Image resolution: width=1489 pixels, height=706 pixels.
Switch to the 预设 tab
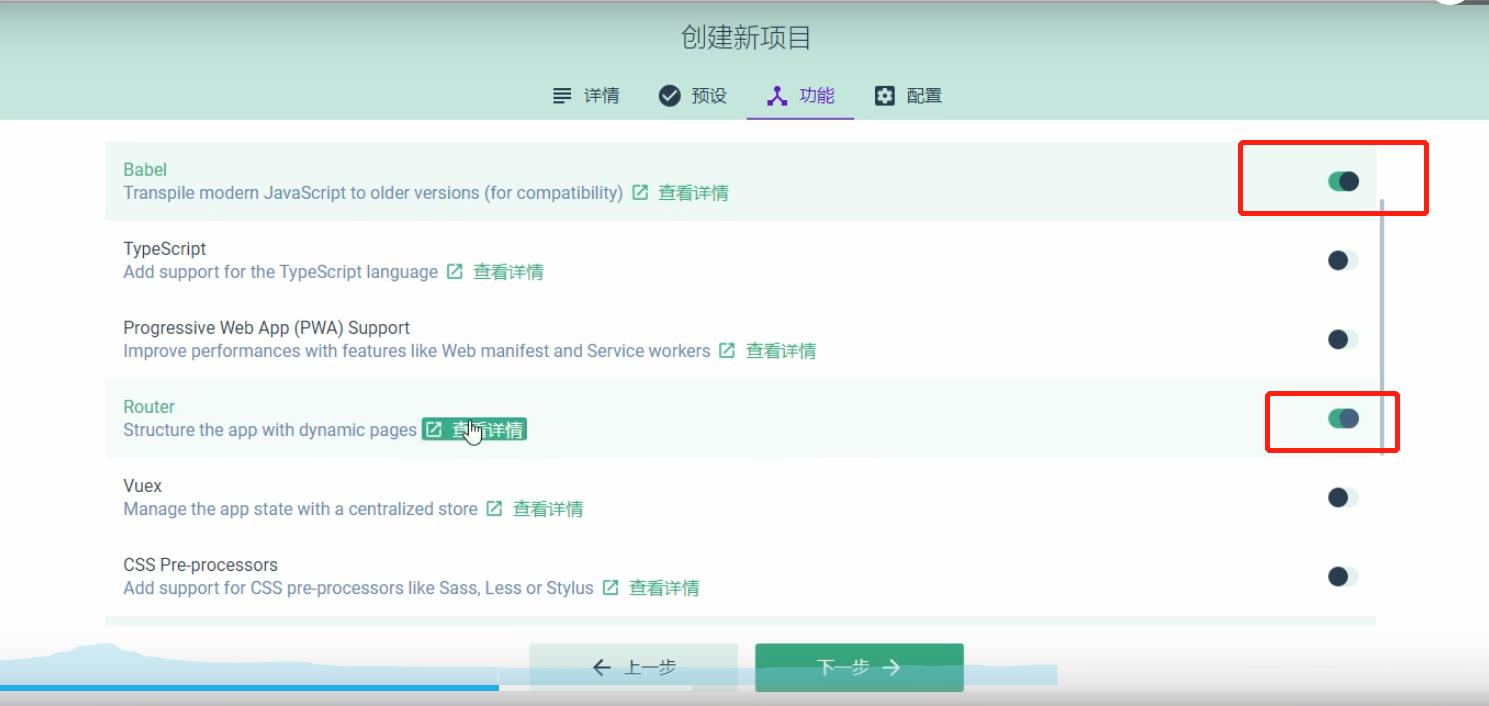(x=692, y=96)
